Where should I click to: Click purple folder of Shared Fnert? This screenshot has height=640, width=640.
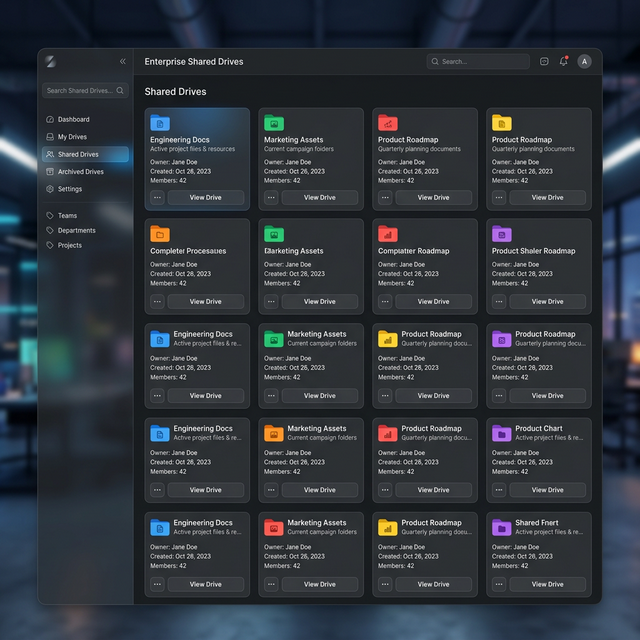pos(502,528)
